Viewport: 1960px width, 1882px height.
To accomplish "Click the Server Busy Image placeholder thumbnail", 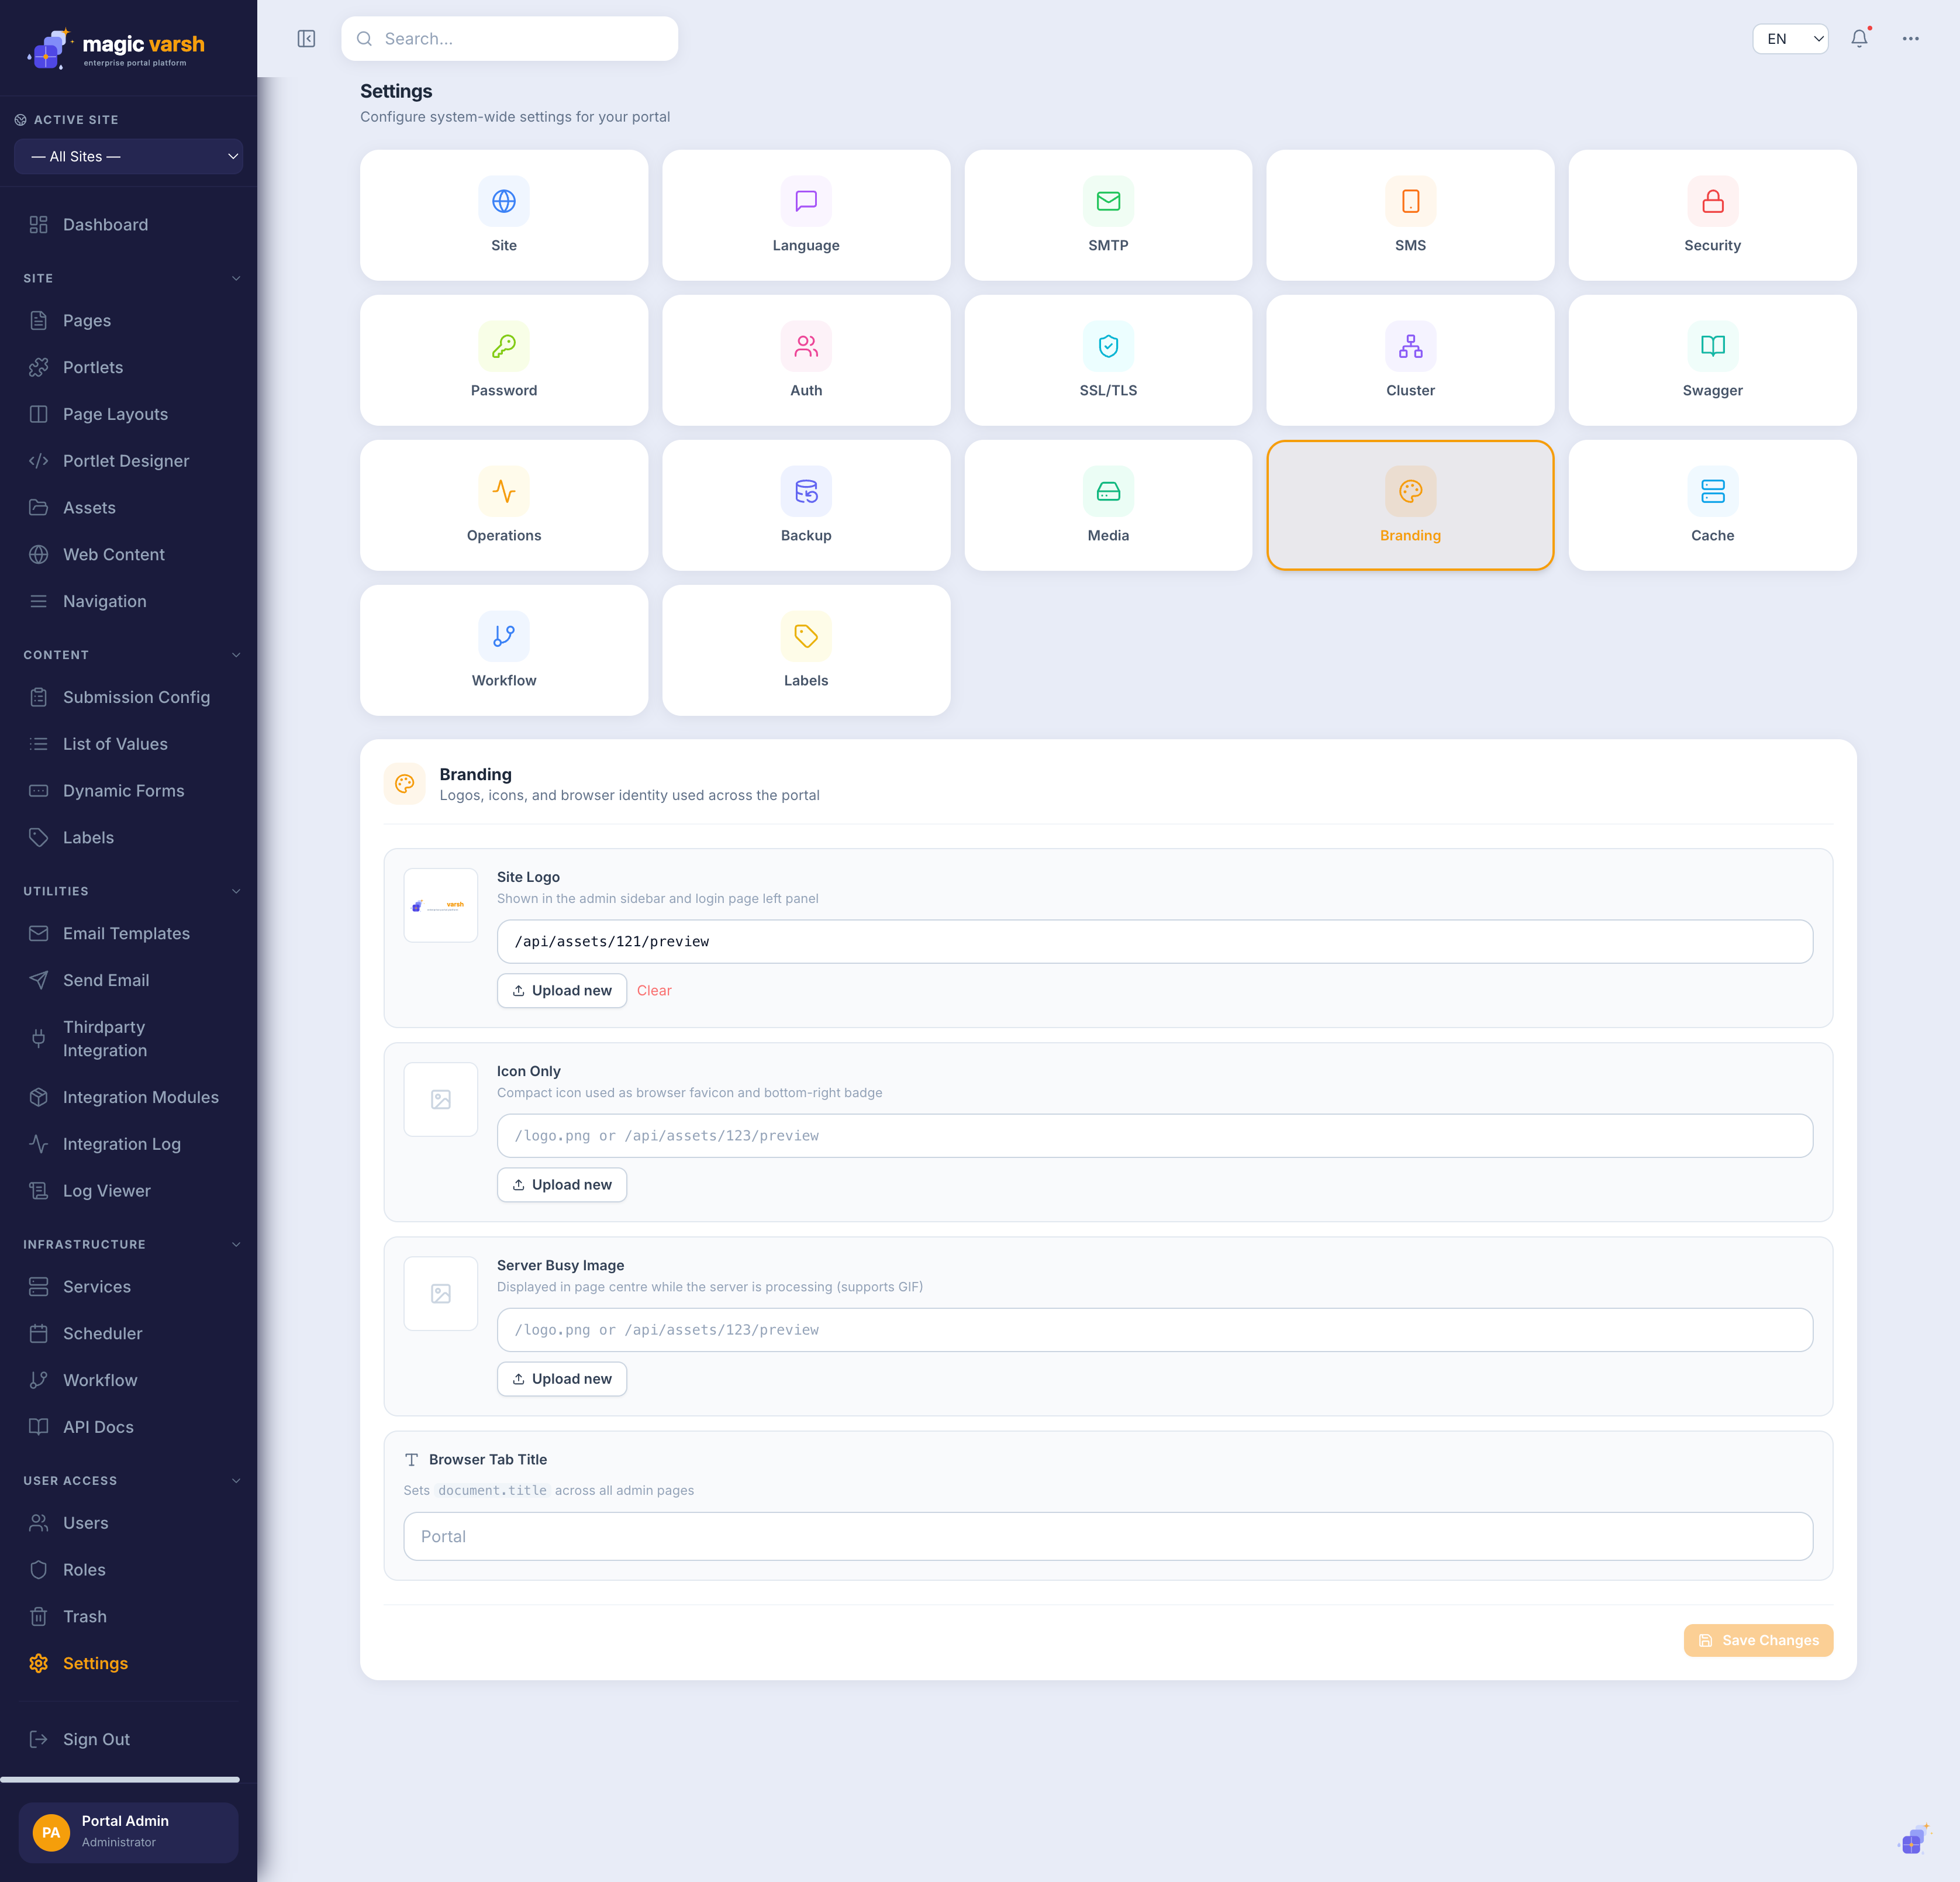I will click(x=440, y=1293).
